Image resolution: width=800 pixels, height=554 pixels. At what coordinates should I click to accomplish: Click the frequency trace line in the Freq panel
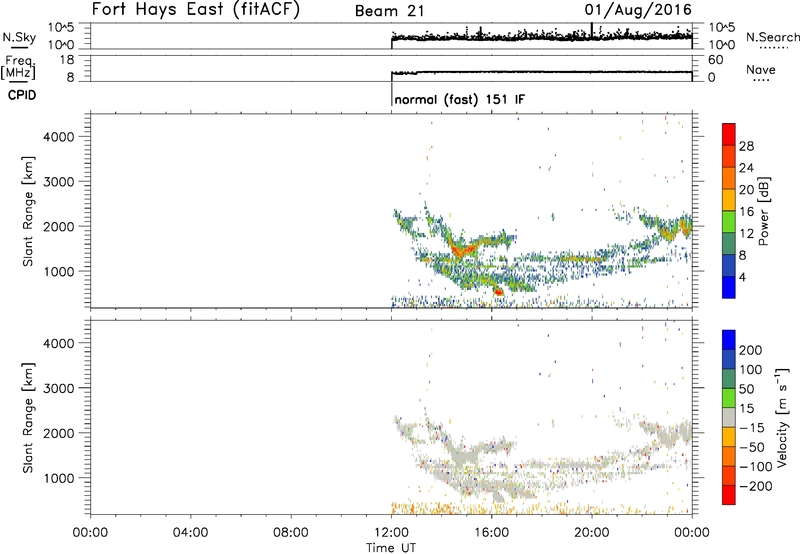coord(541,72)
